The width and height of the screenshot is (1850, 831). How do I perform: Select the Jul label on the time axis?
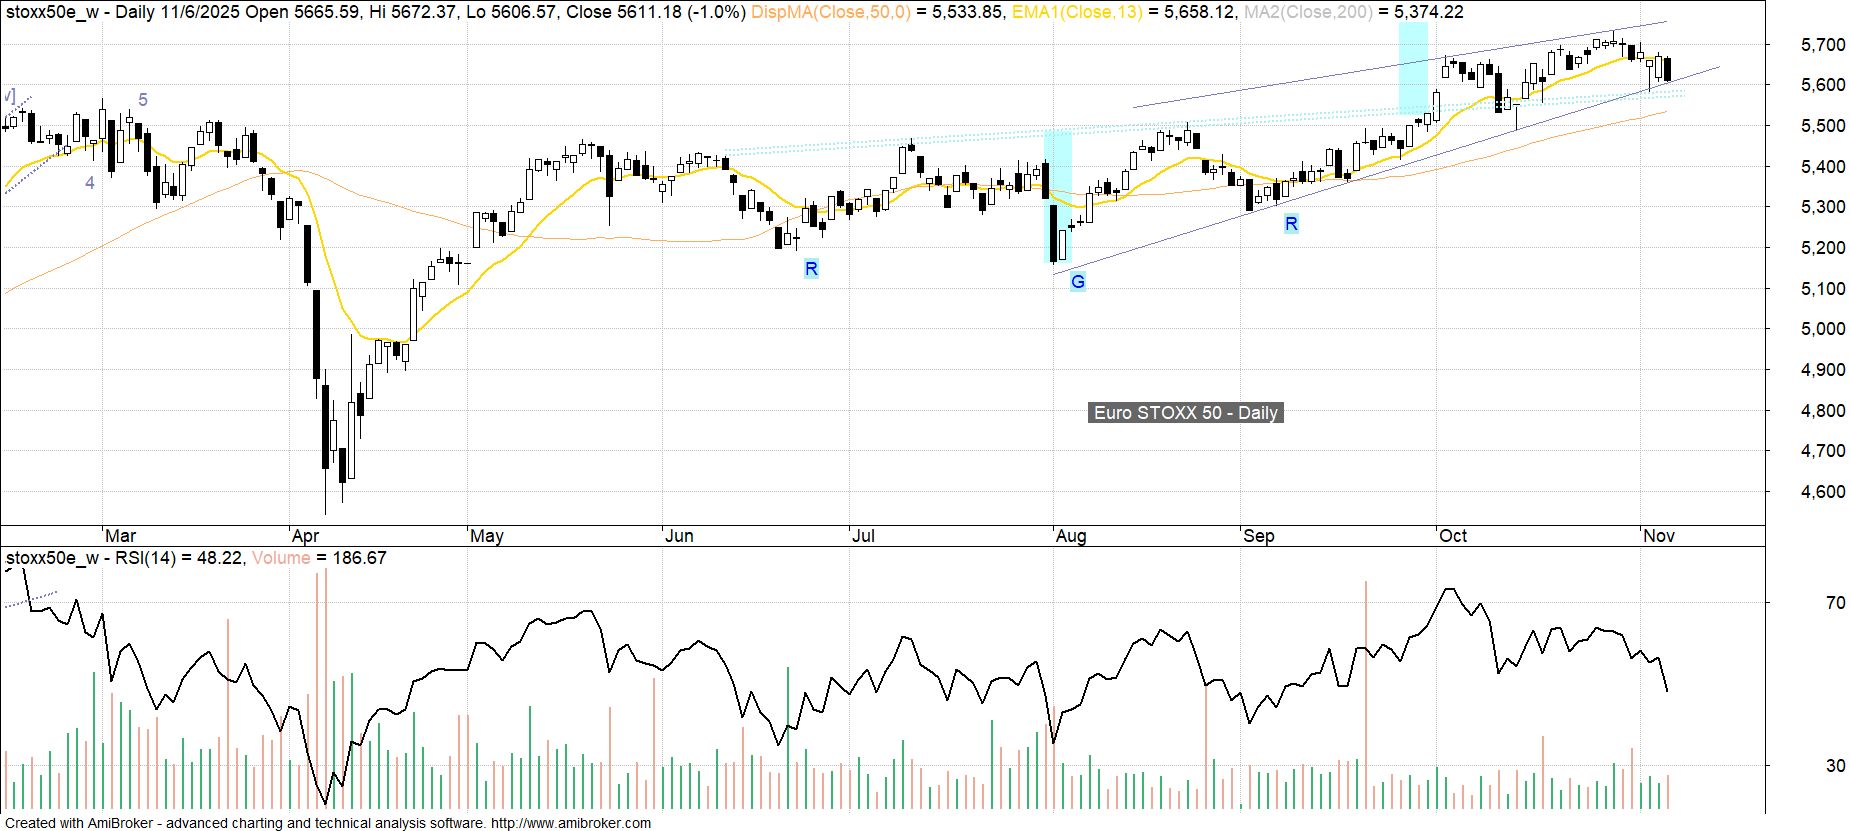862,536
